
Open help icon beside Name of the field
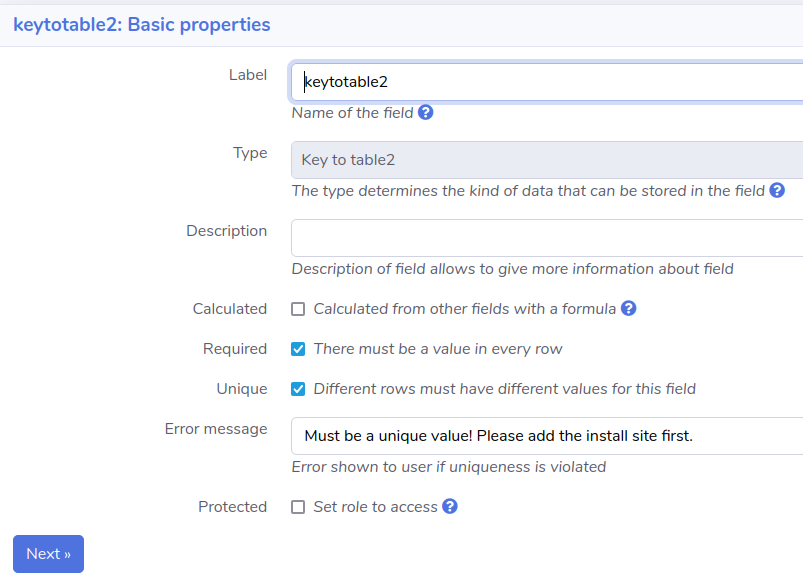pyautogui.click(x=425, y=112)
